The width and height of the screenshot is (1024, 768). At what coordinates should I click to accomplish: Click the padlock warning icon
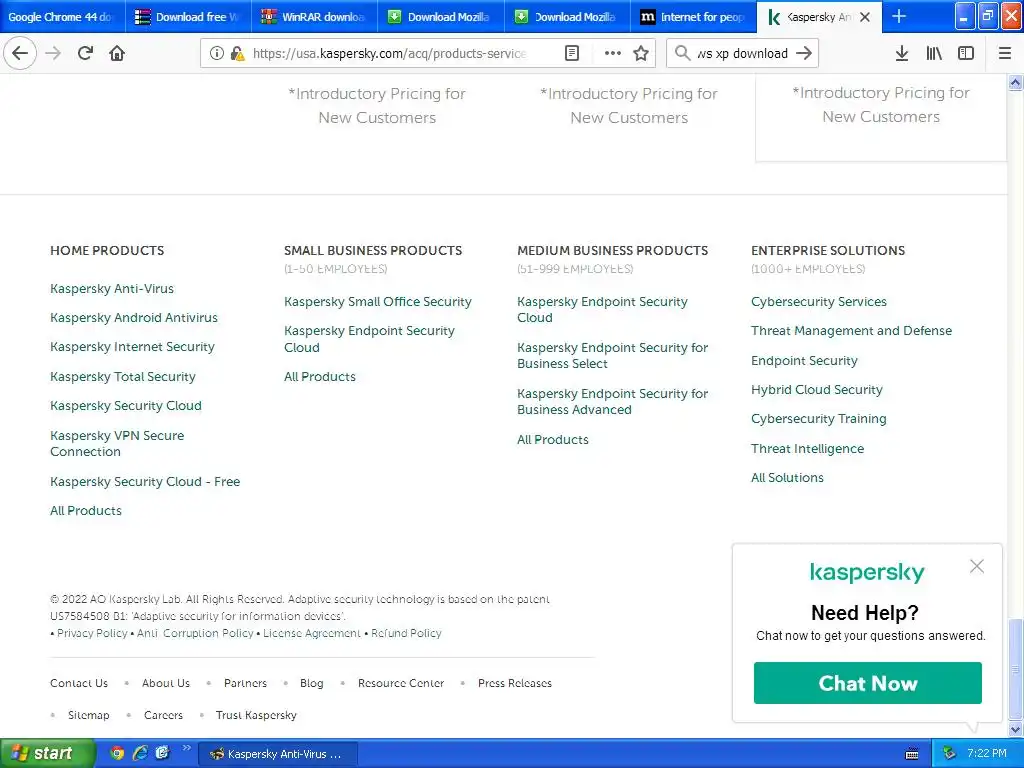[238, 53]
